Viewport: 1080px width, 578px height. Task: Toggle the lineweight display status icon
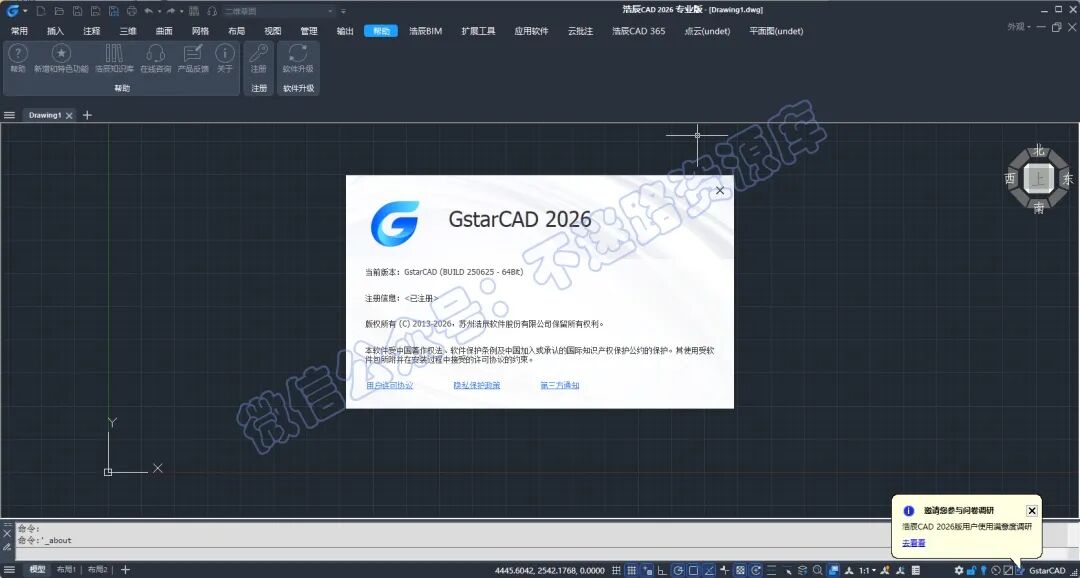[x=771, y=570]
